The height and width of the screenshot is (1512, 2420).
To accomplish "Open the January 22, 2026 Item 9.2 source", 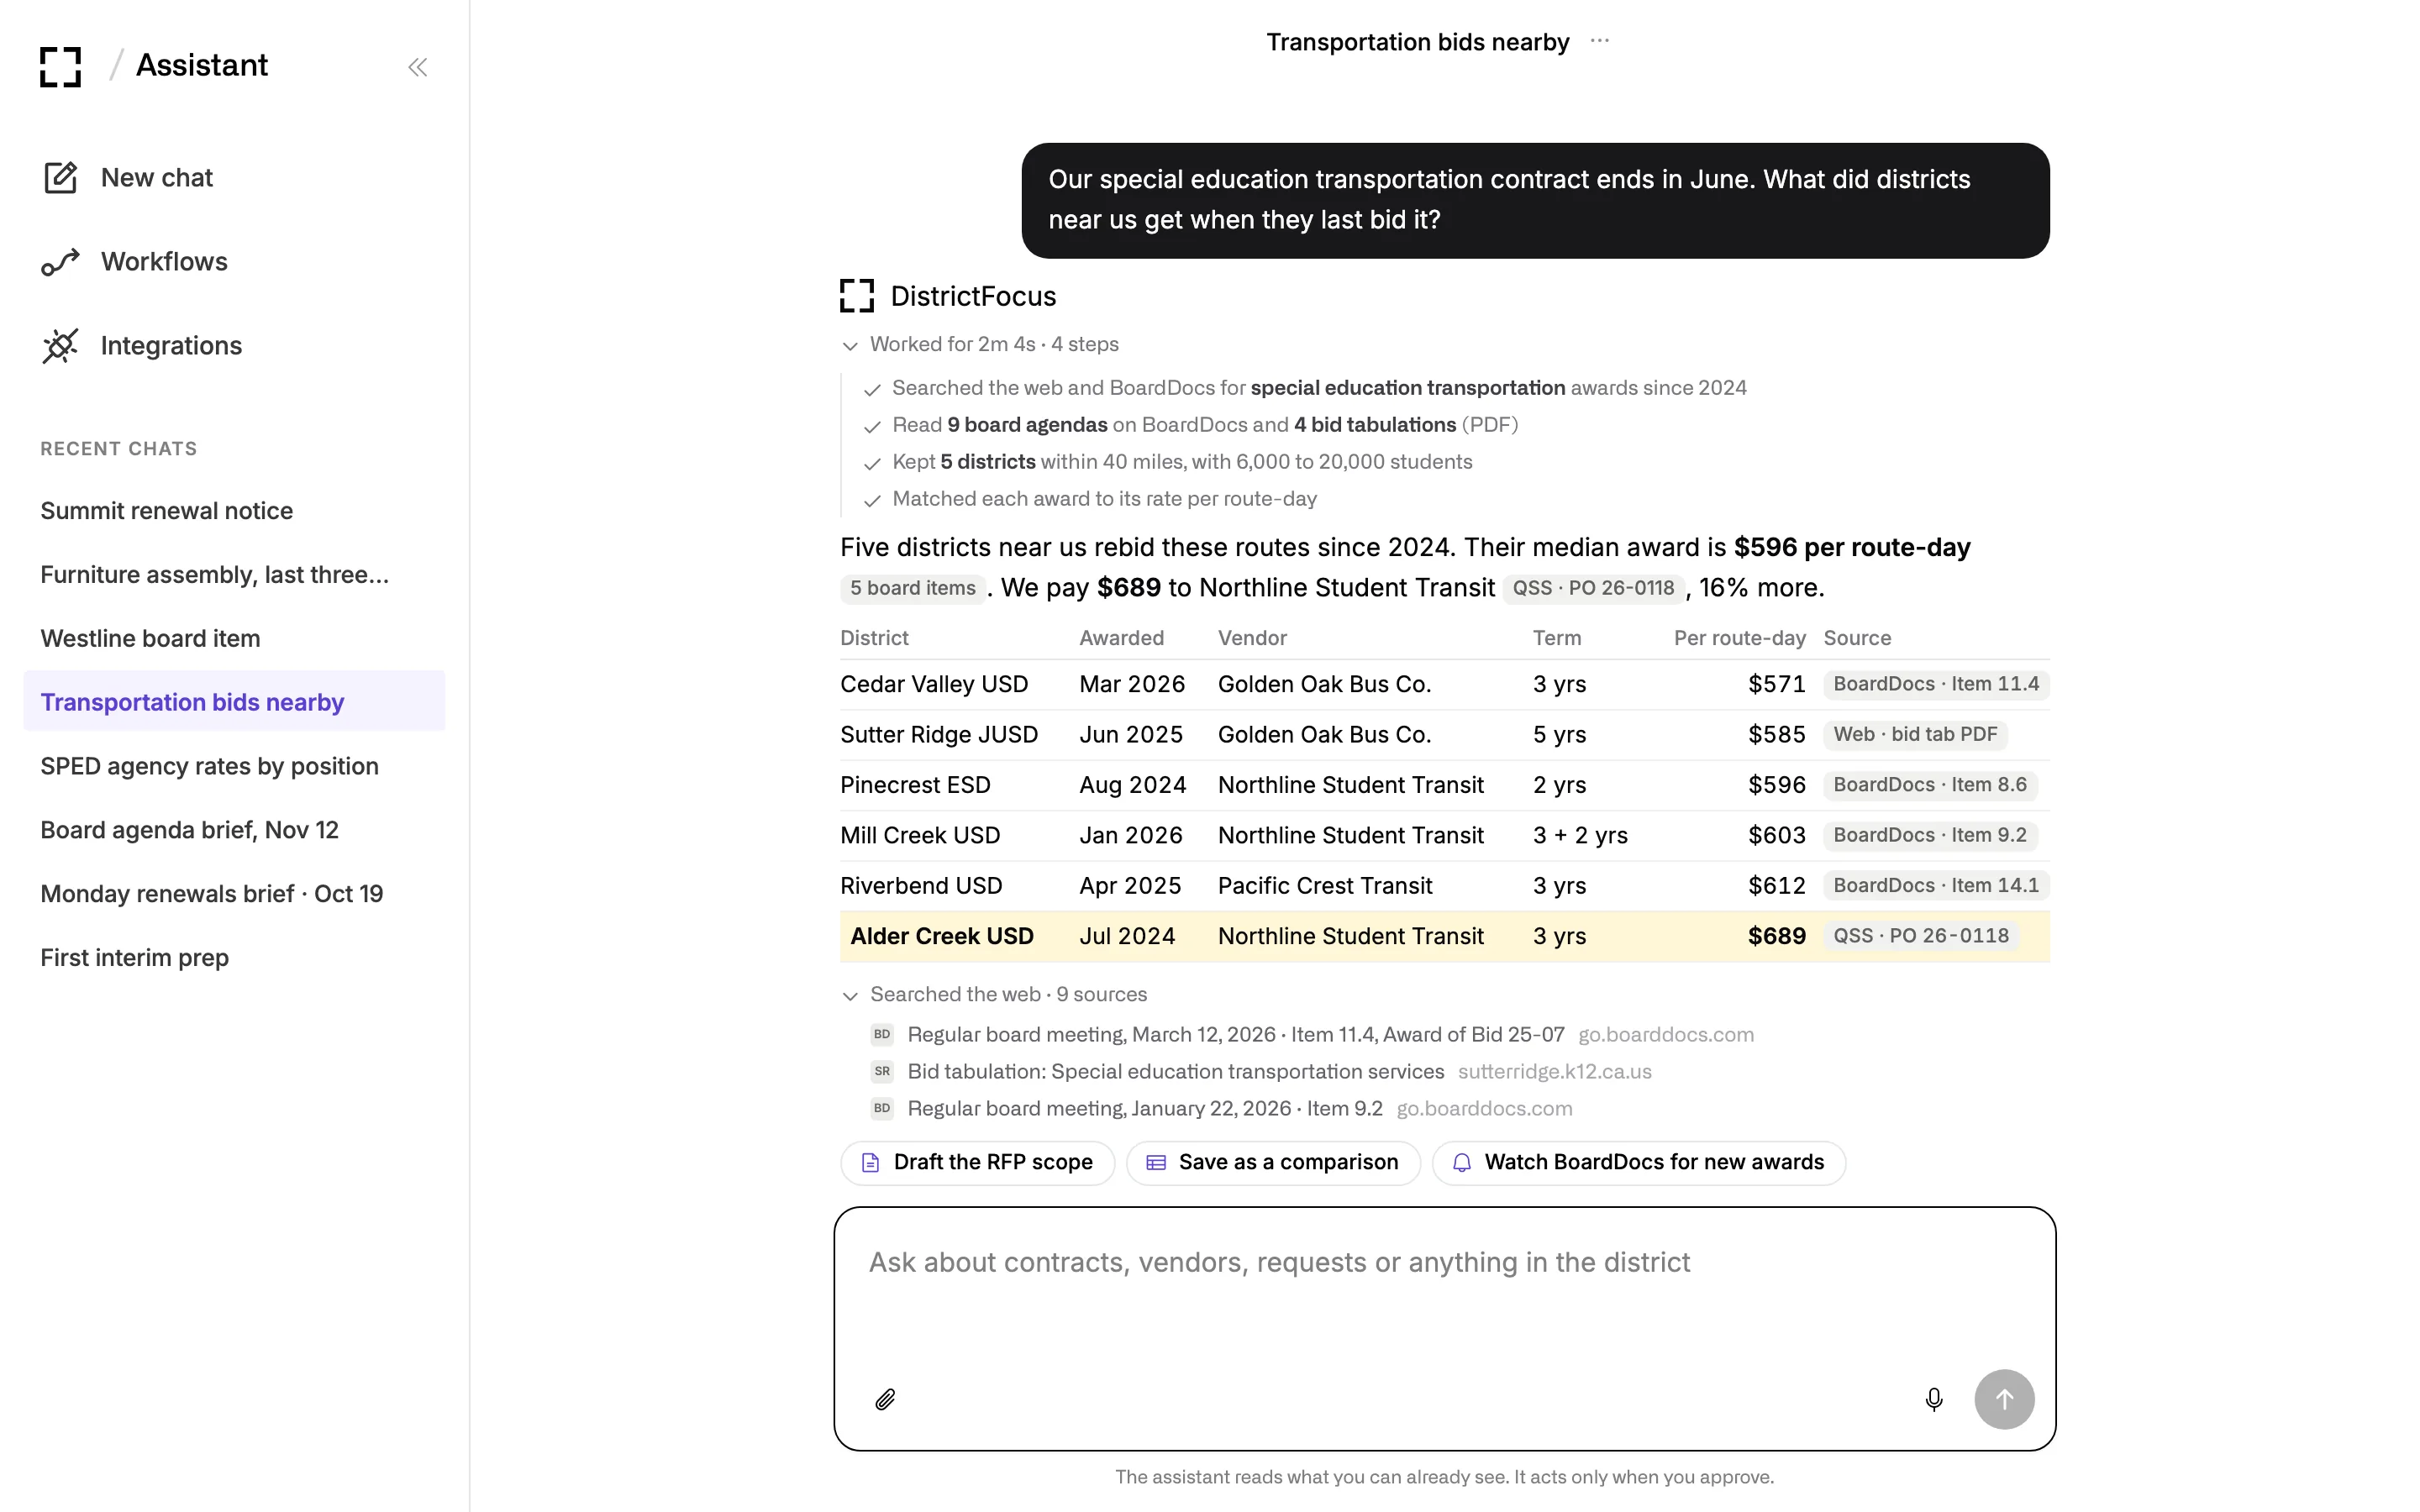I will coord(1222,1108).
